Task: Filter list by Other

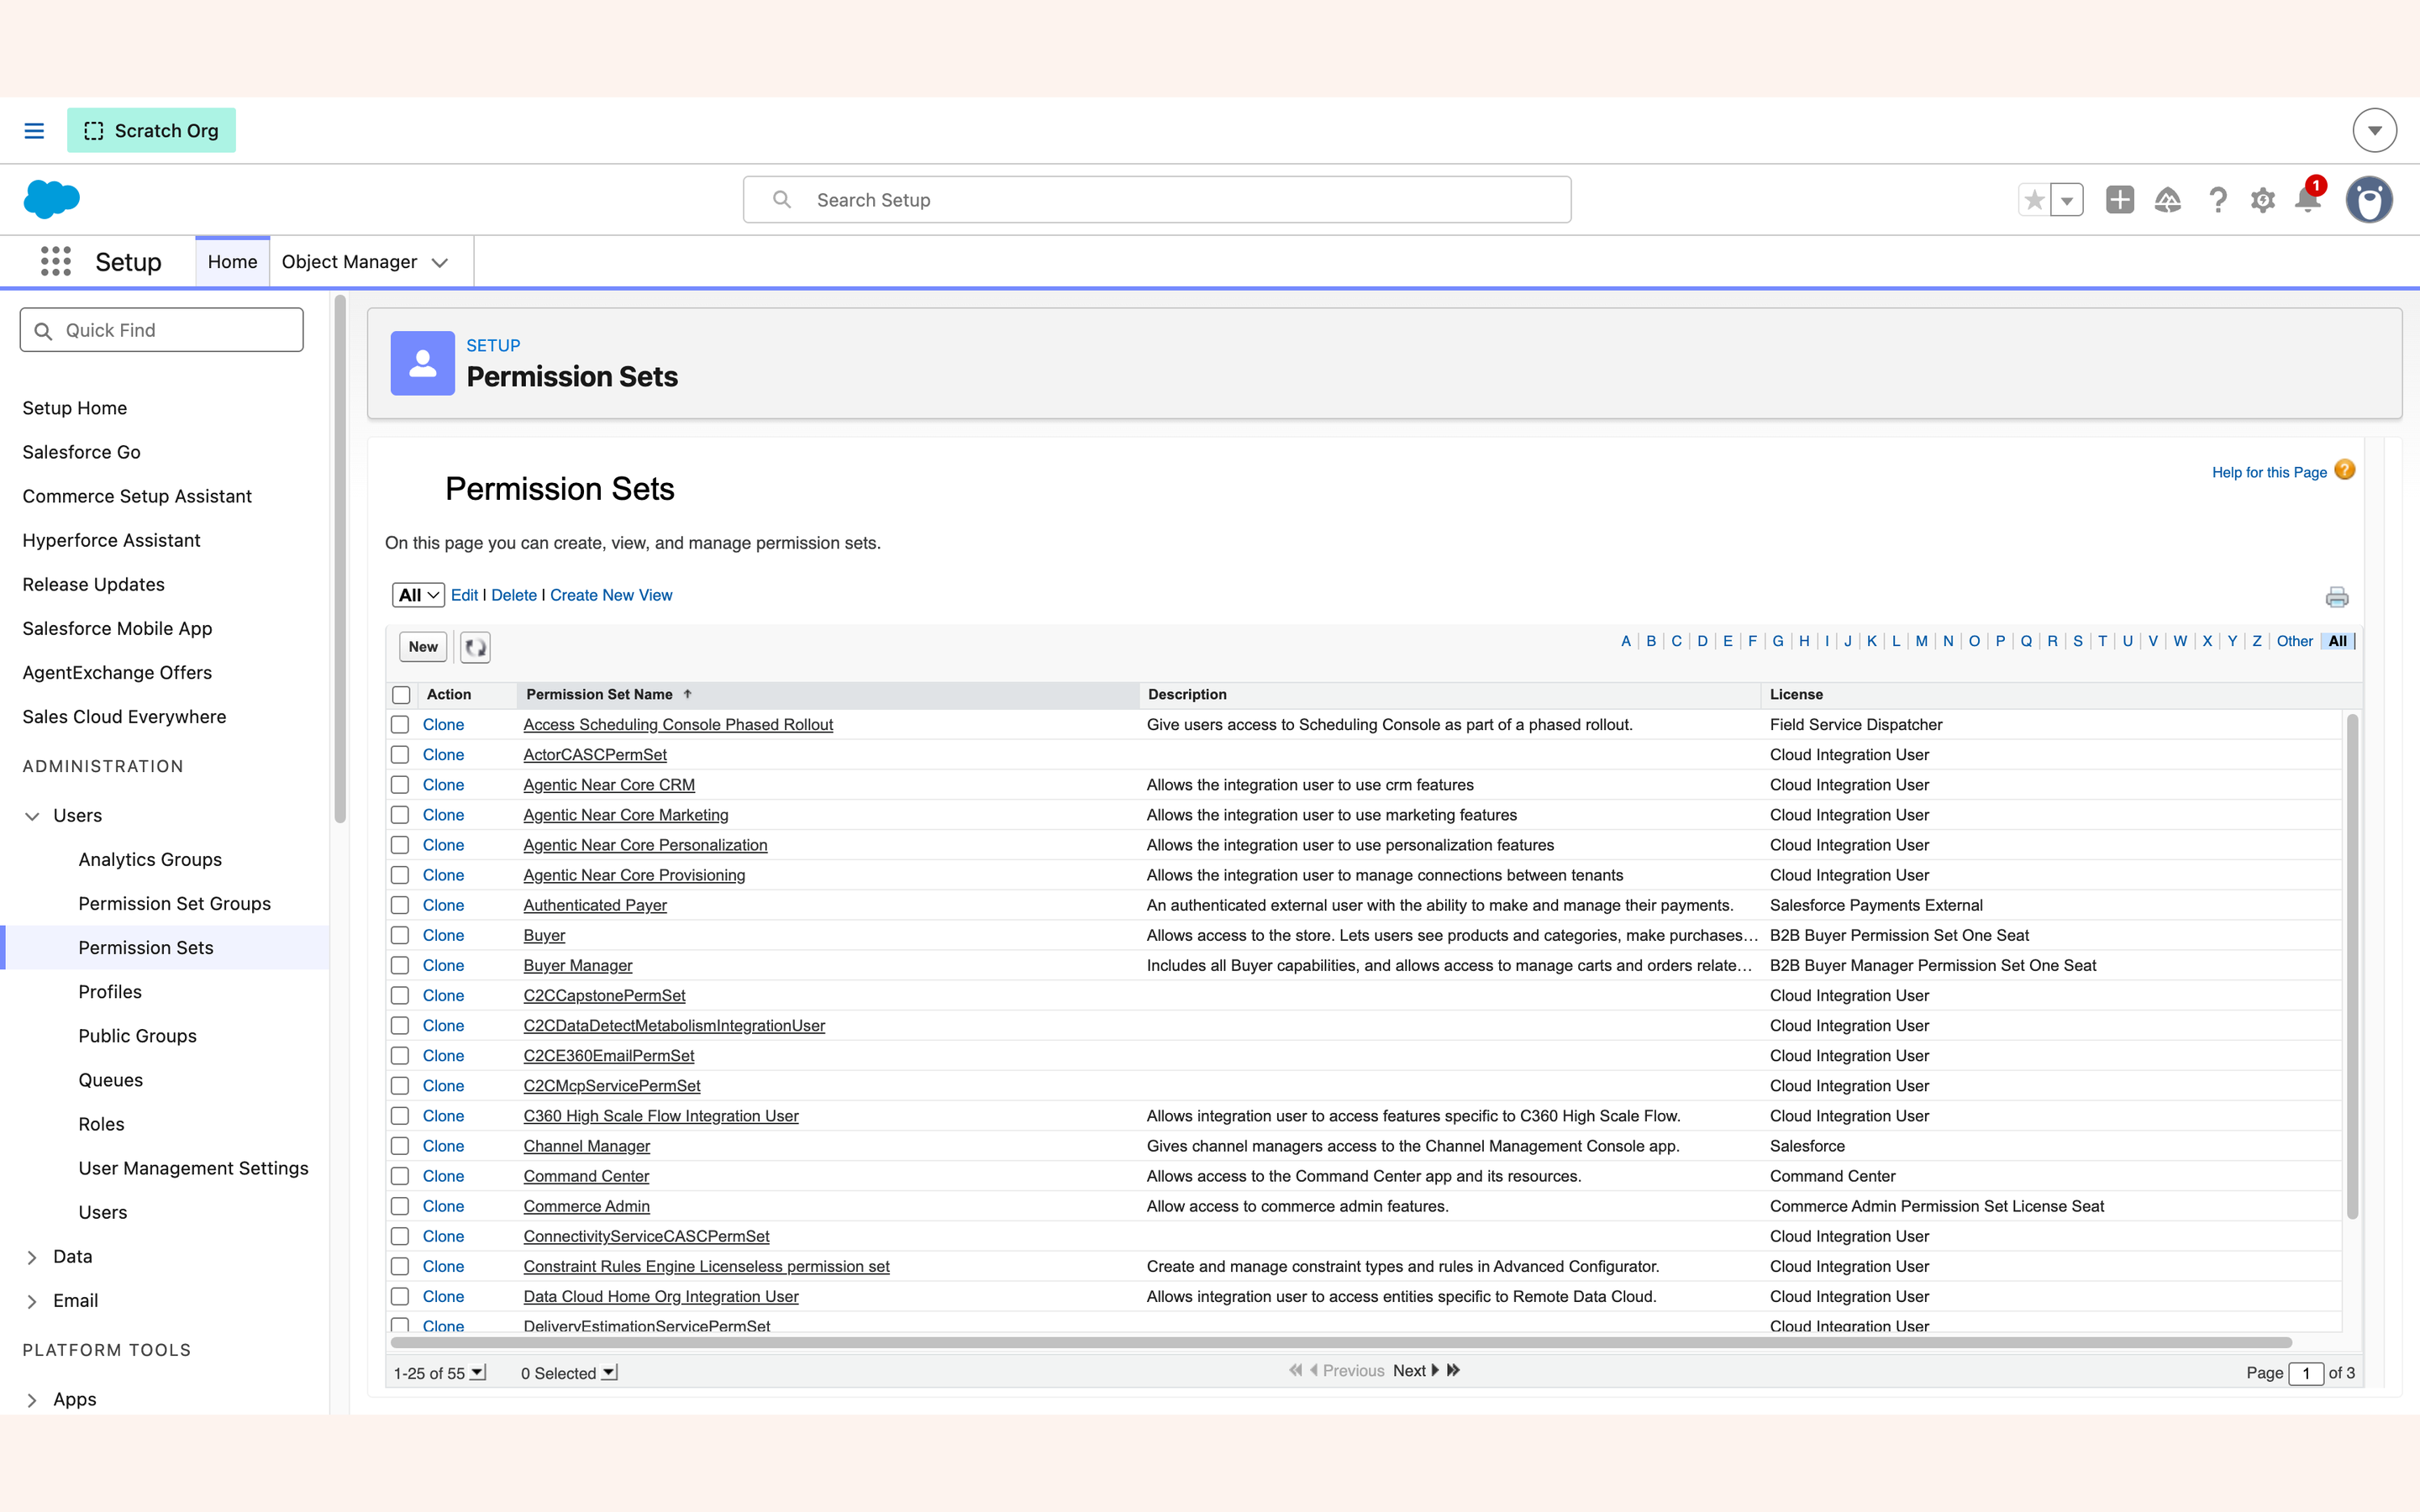Action: point(2294,641)
